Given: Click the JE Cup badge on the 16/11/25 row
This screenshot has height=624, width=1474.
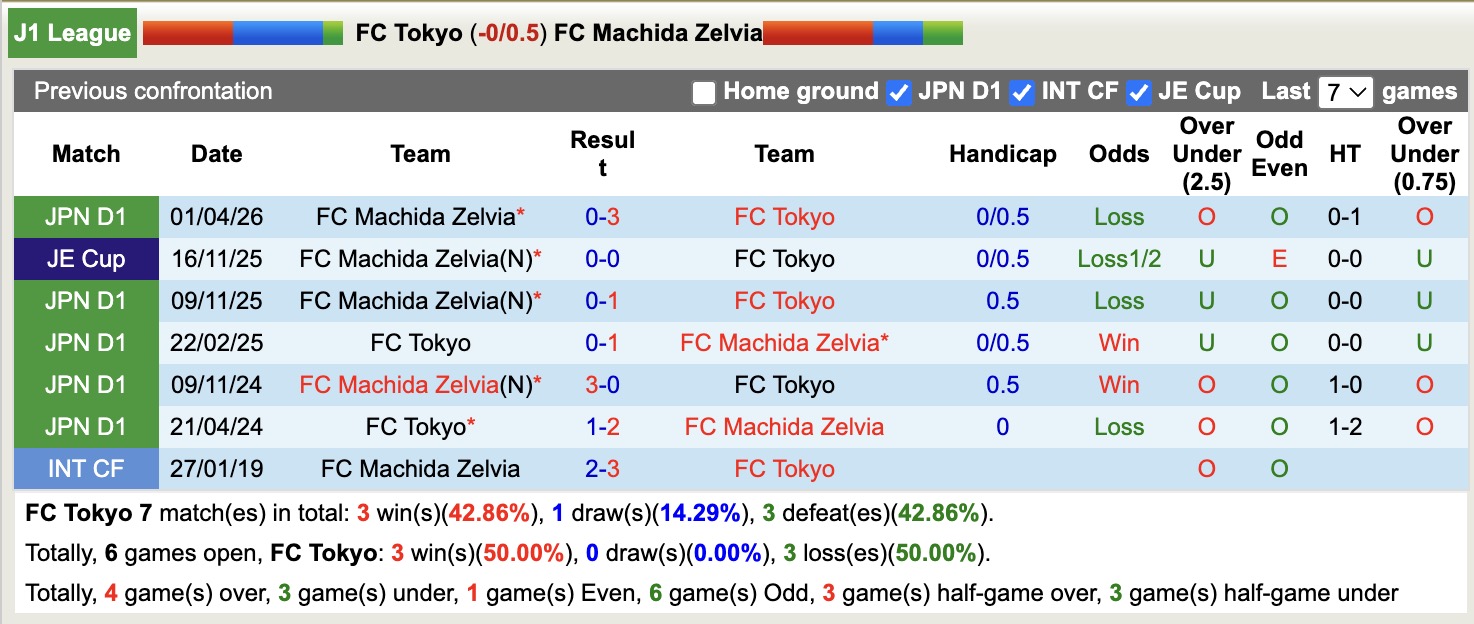Looking at the screenshot, I should point(85,259).
